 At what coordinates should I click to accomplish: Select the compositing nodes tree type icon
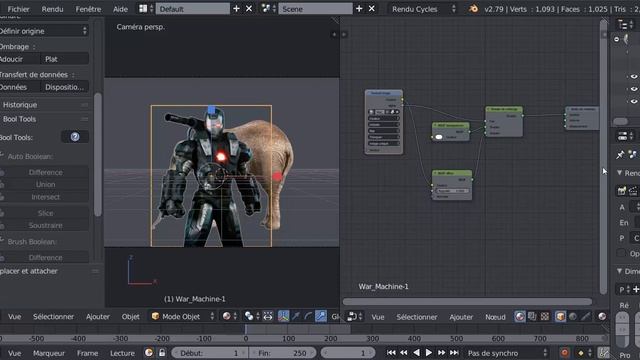(x=532, y=317)
